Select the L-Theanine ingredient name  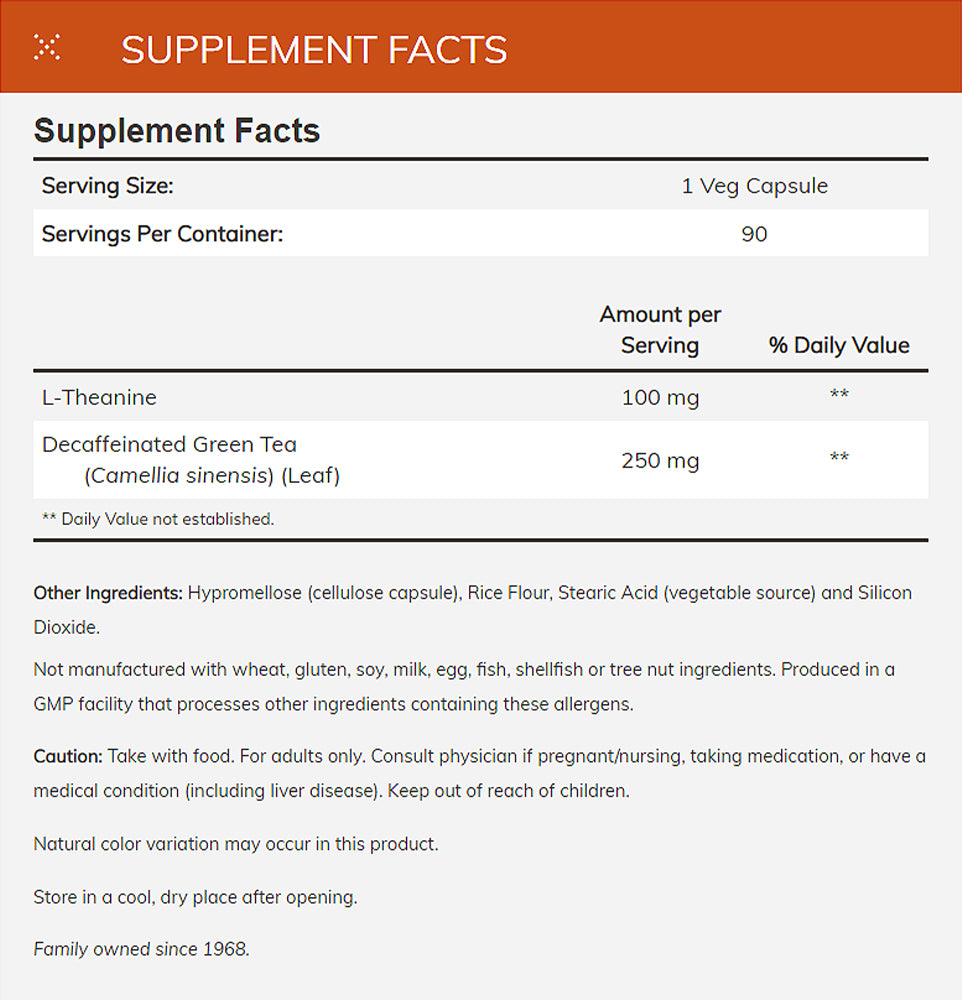(x=99, y=397)
